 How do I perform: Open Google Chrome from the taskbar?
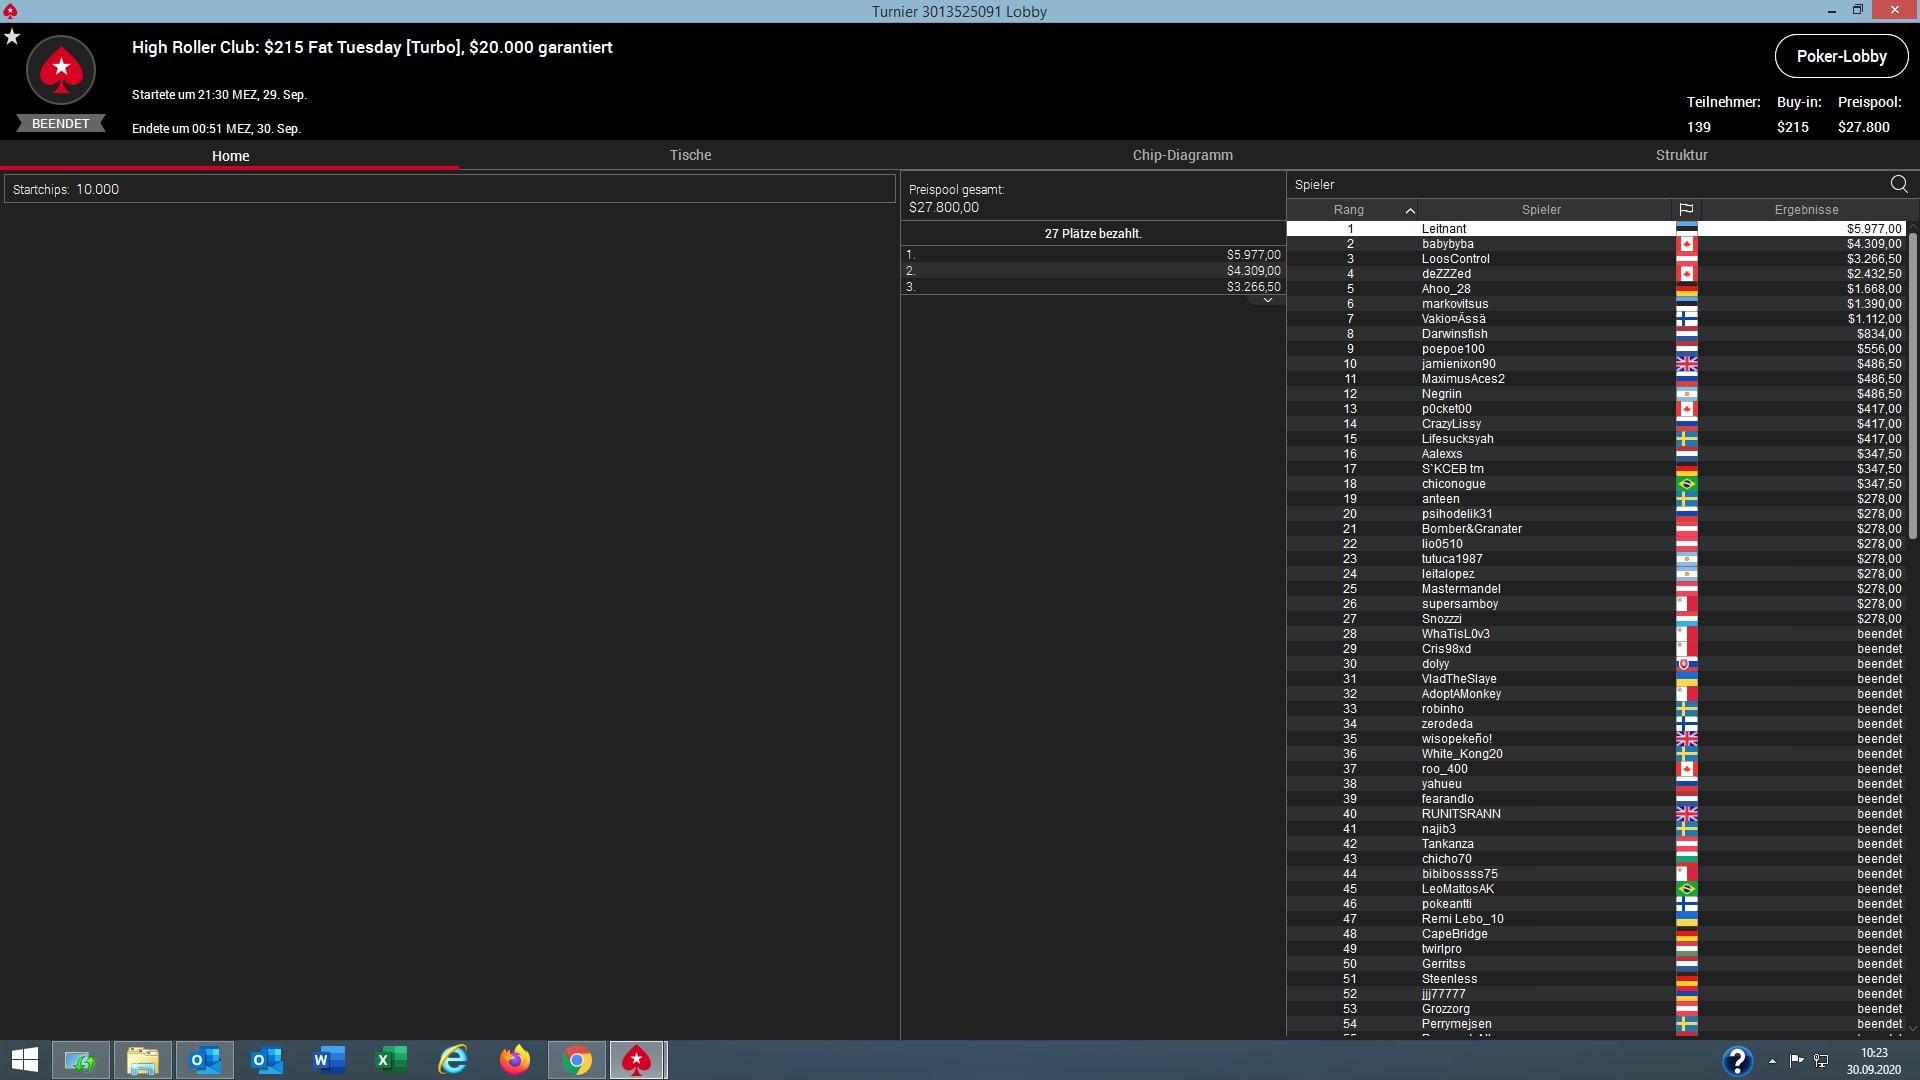[x=577, y=1060]
